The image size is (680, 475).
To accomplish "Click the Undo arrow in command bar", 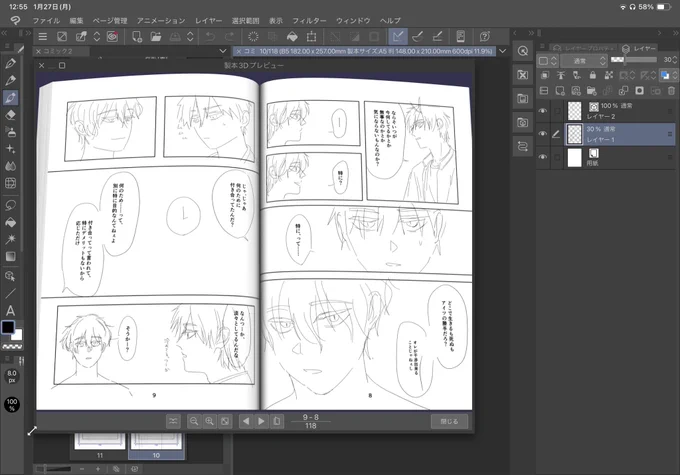I will coord(210,37).
